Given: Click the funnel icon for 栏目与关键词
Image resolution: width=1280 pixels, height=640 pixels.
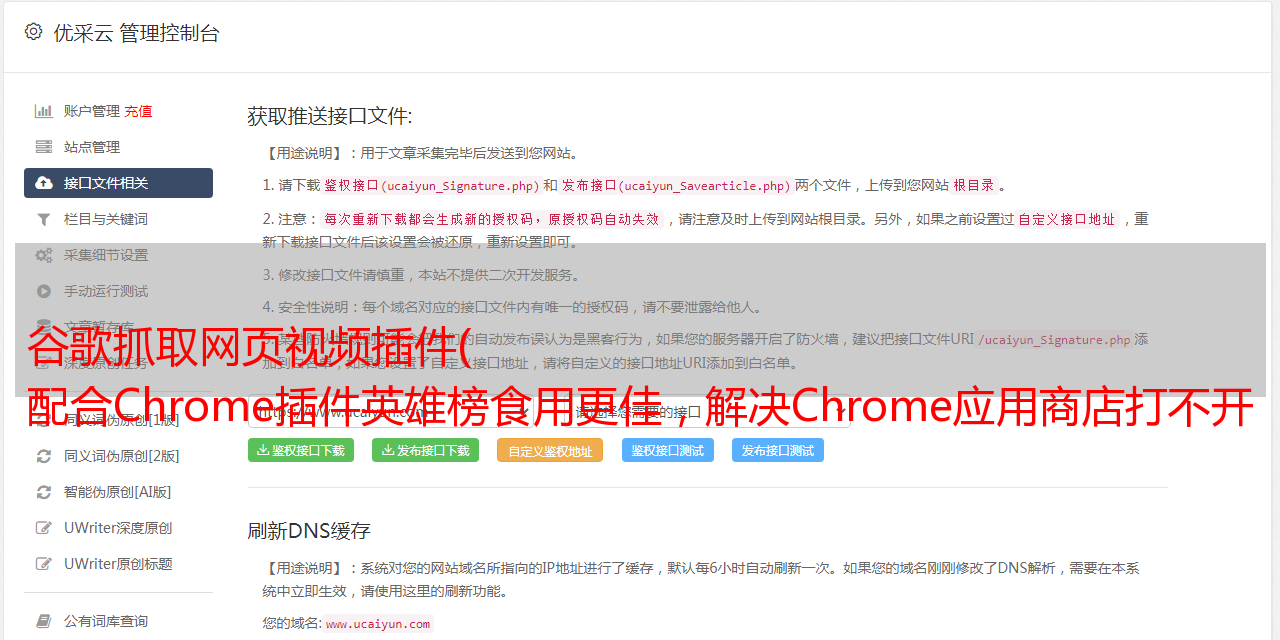Looking at the screenshot, I should click(x=44, y=219).
